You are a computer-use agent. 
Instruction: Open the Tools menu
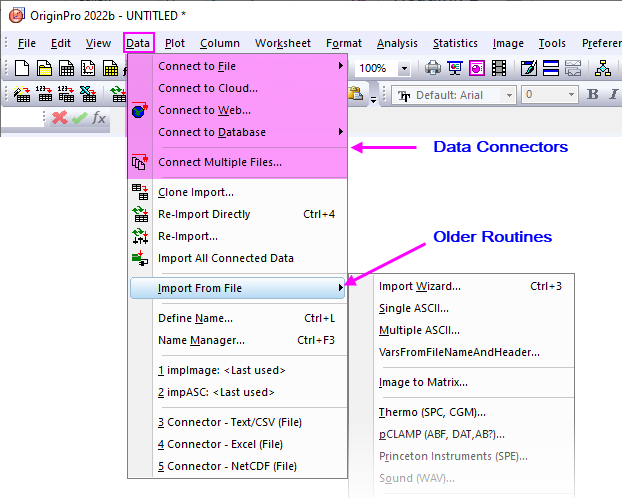[552, 43]
